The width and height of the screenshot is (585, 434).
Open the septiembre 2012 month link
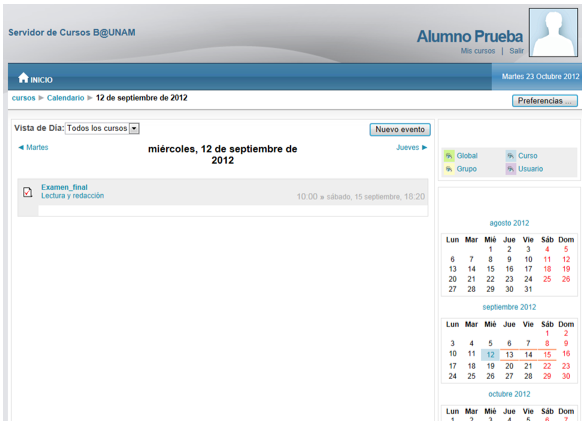click(x=509, y=307)
